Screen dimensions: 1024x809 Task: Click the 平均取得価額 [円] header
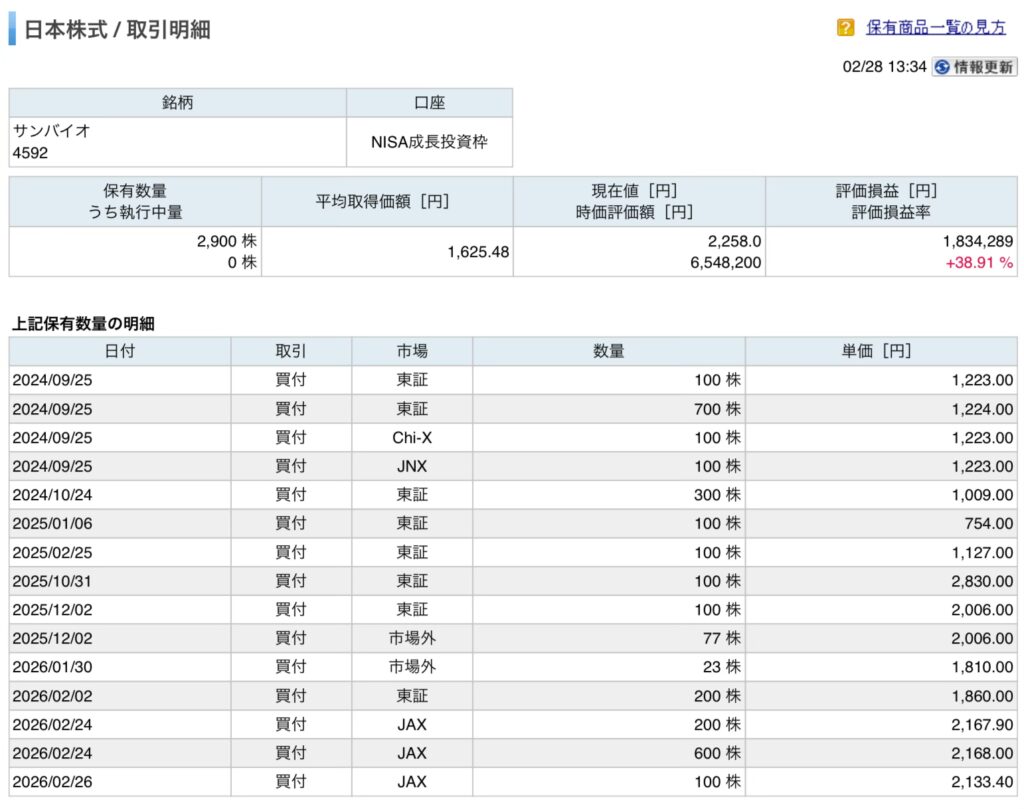point(387,201)
